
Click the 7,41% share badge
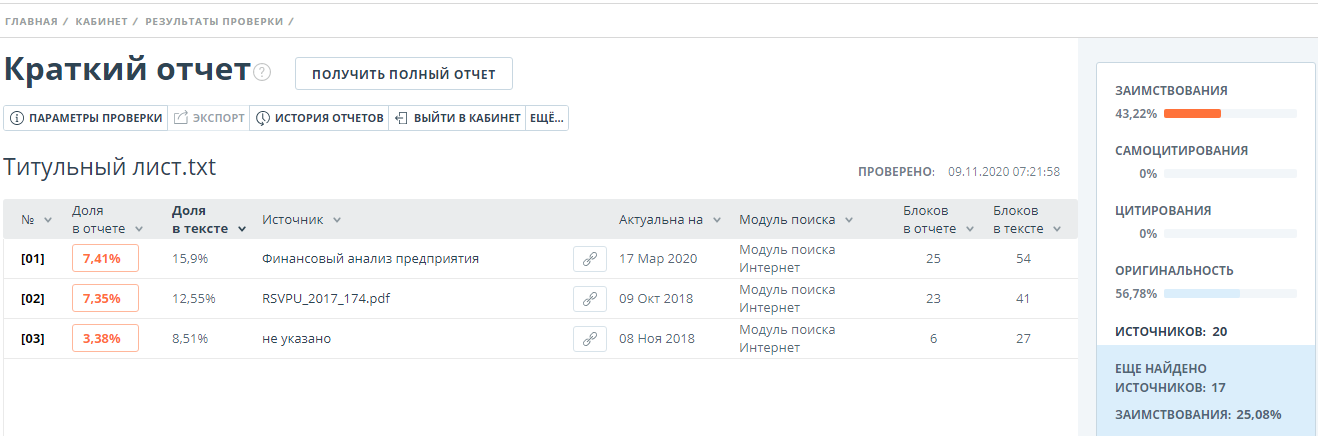pyautogui.click(x=105, y=259)
